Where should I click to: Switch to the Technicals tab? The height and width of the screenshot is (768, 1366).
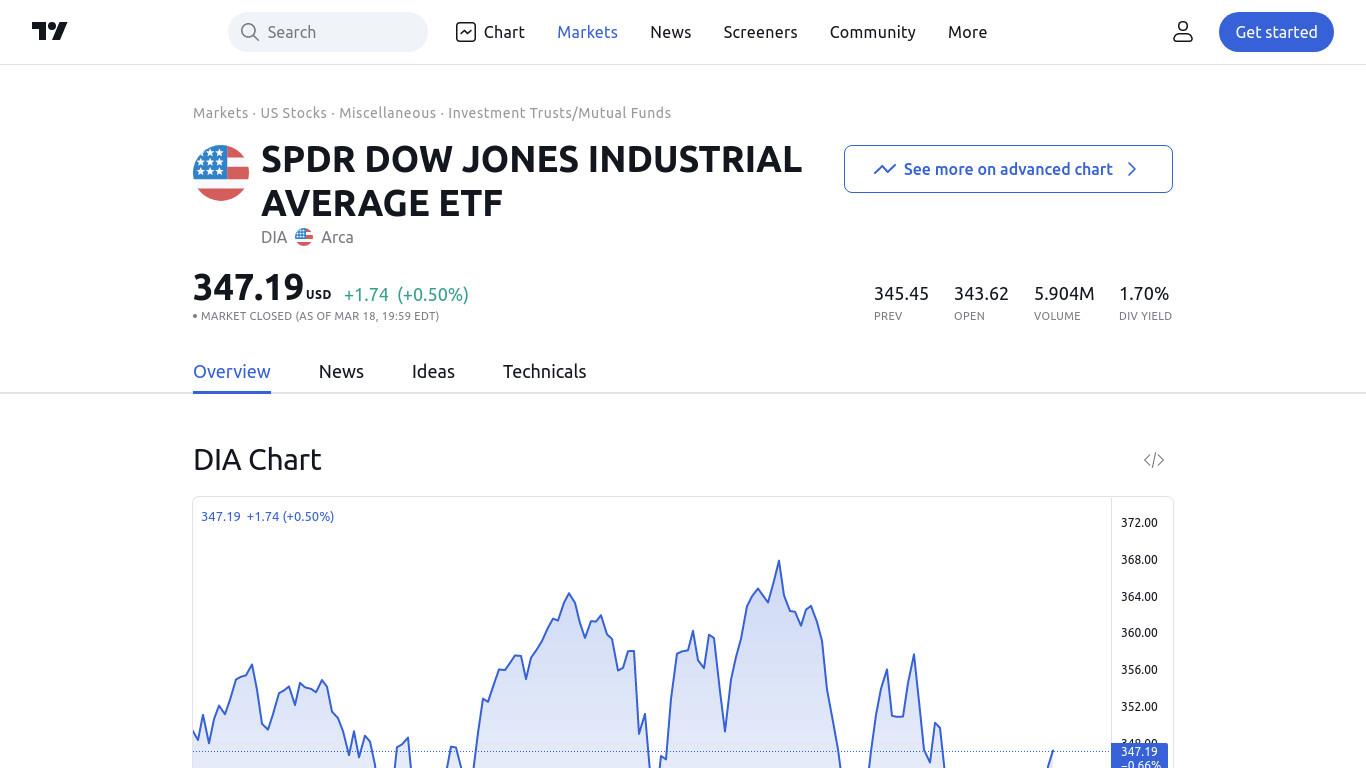544,371
